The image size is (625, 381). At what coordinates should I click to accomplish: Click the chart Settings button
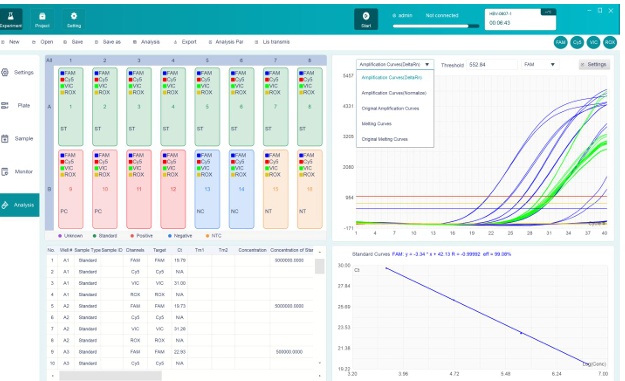[x=594, y=65]
